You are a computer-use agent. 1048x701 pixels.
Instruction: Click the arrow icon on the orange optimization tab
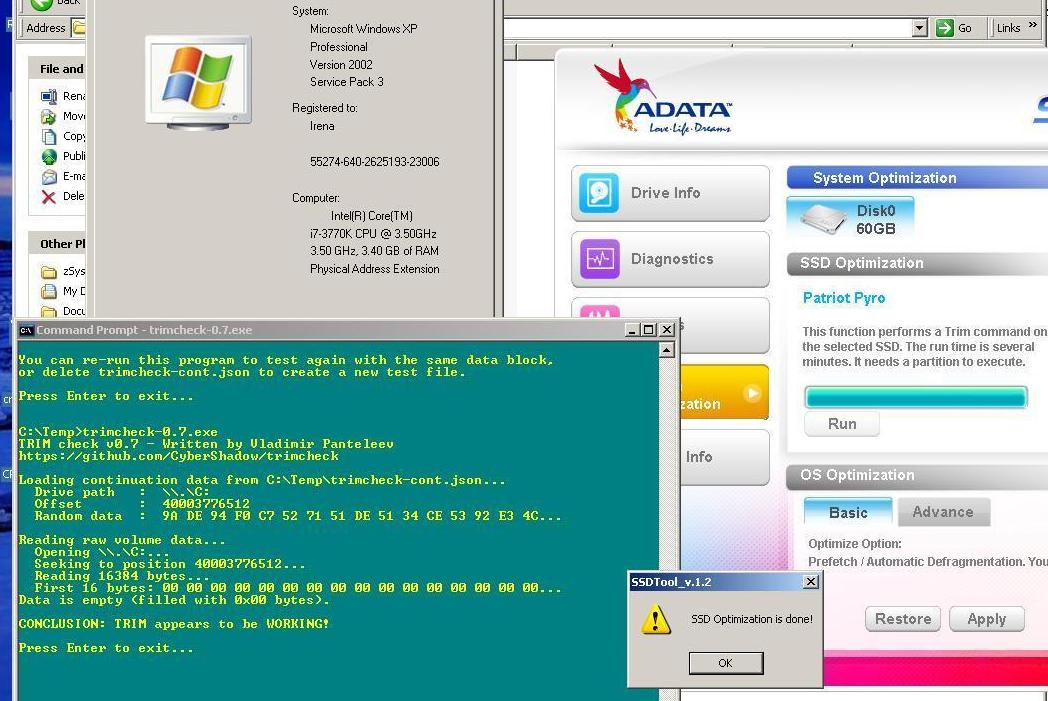click(753, 393)
